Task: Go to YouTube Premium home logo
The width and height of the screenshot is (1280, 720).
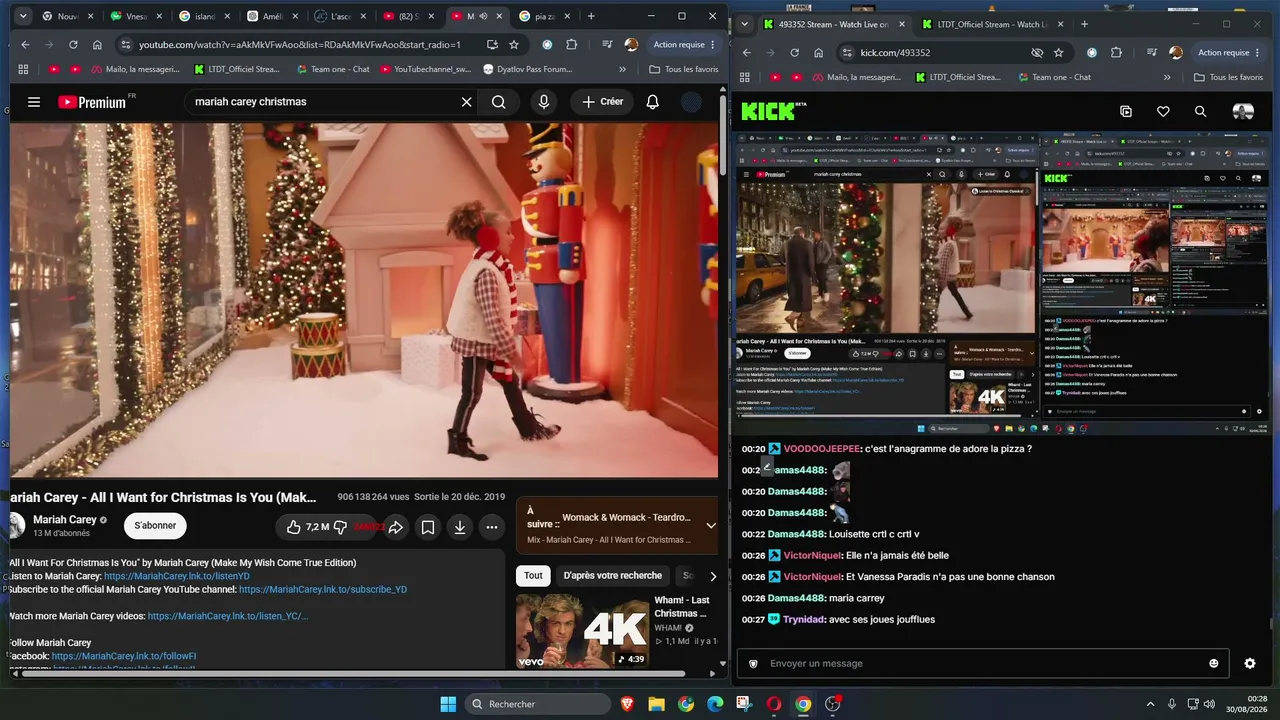Action: (x=93, y=102)
